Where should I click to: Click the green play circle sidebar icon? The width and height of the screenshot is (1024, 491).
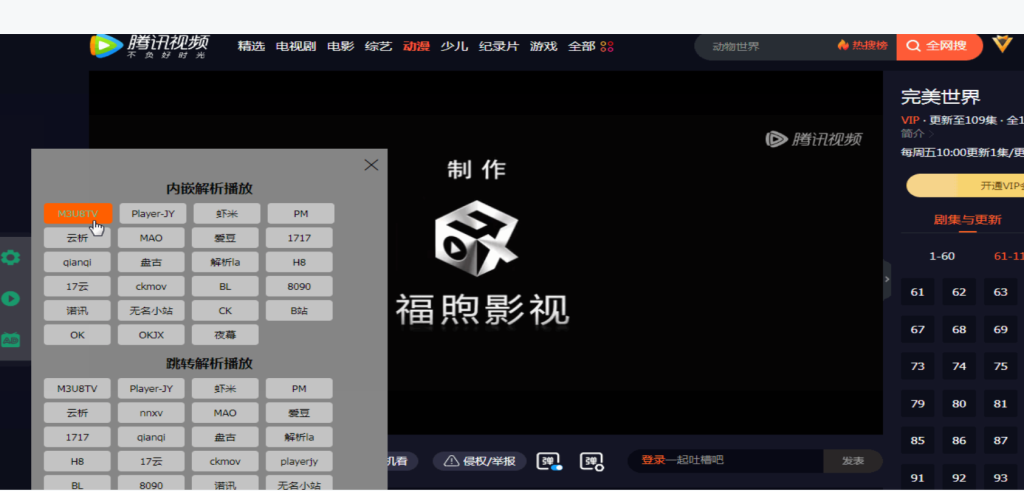(10, 298)
